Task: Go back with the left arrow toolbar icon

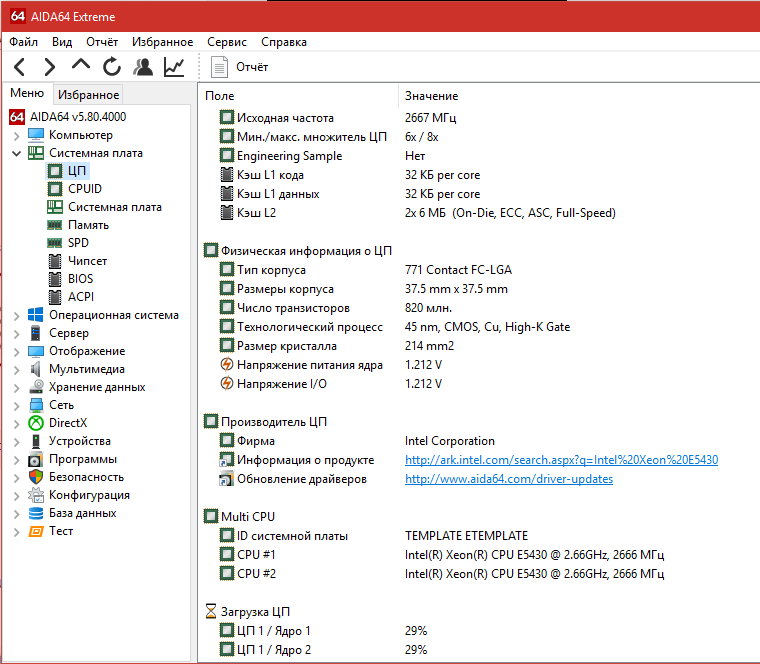Action: [19, 67]
